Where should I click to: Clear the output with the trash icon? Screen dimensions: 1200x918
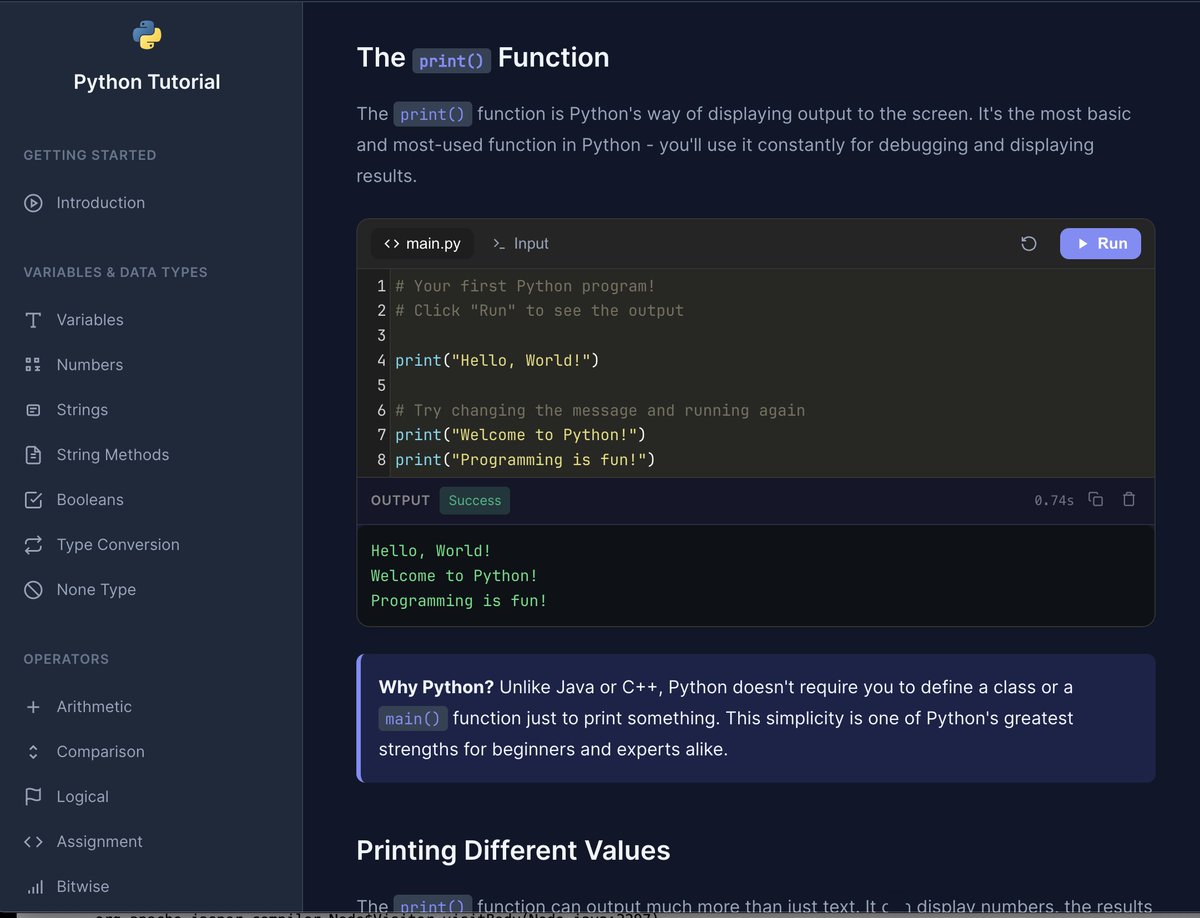click(x=1129, y=499)
